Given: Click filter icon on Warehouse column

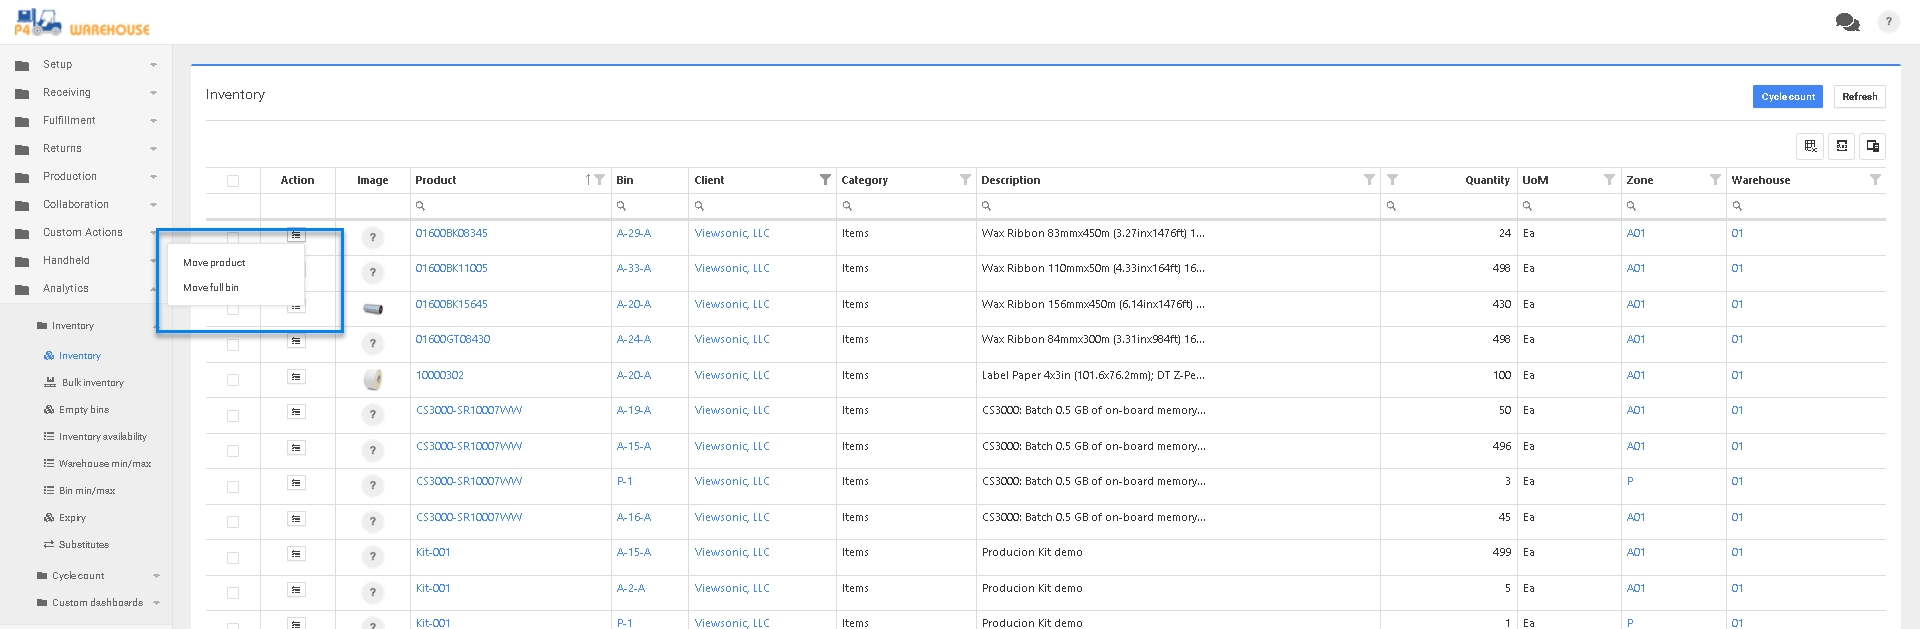Looking at the screenshot, I should pyautogui.click(x=1875, y=180).
